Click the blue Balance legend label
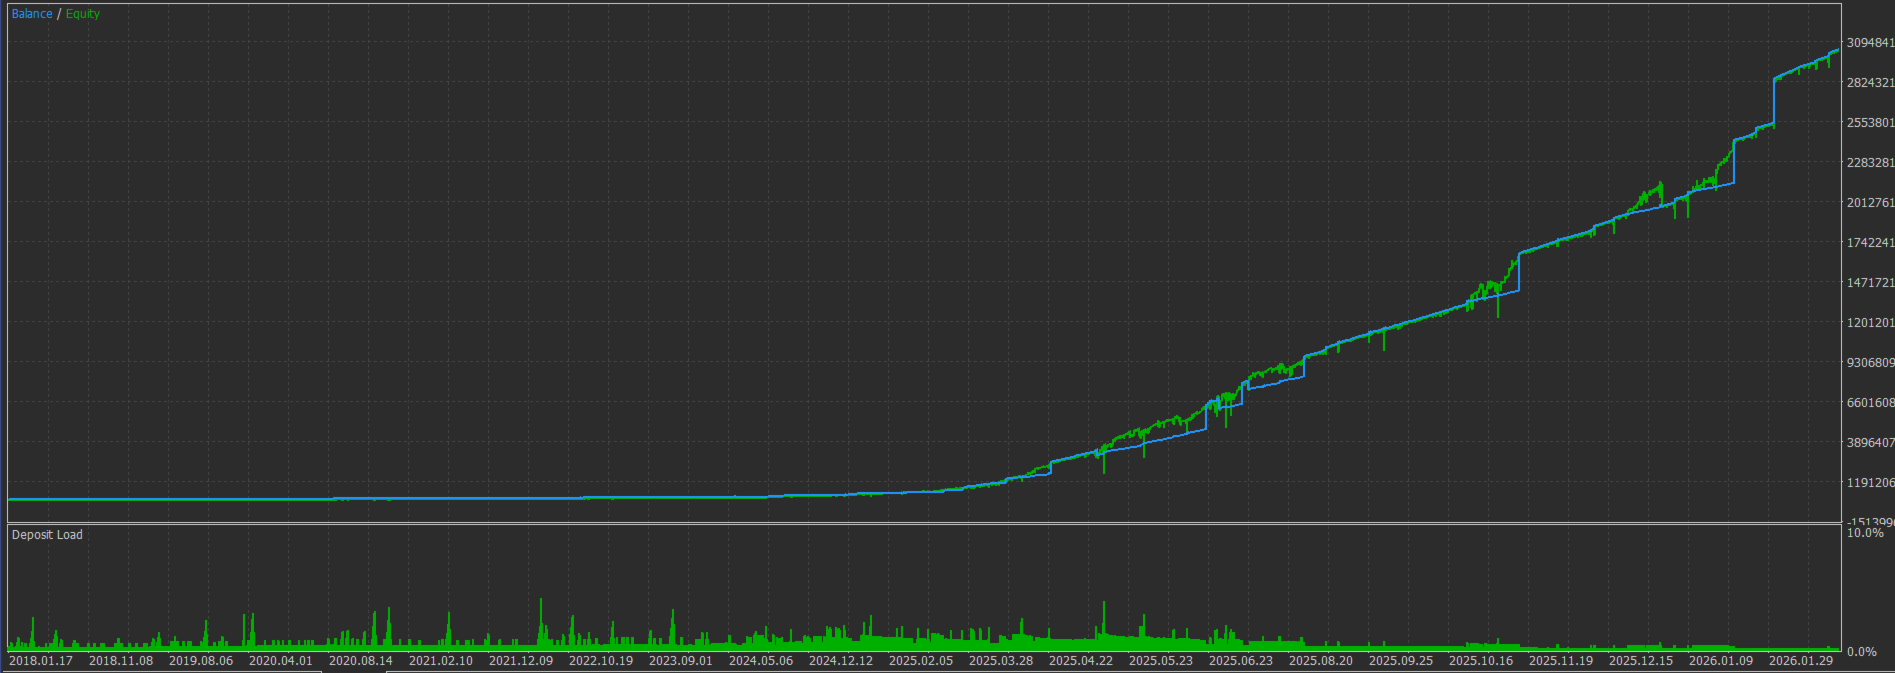1895x673 pixels. coord(32,14)
